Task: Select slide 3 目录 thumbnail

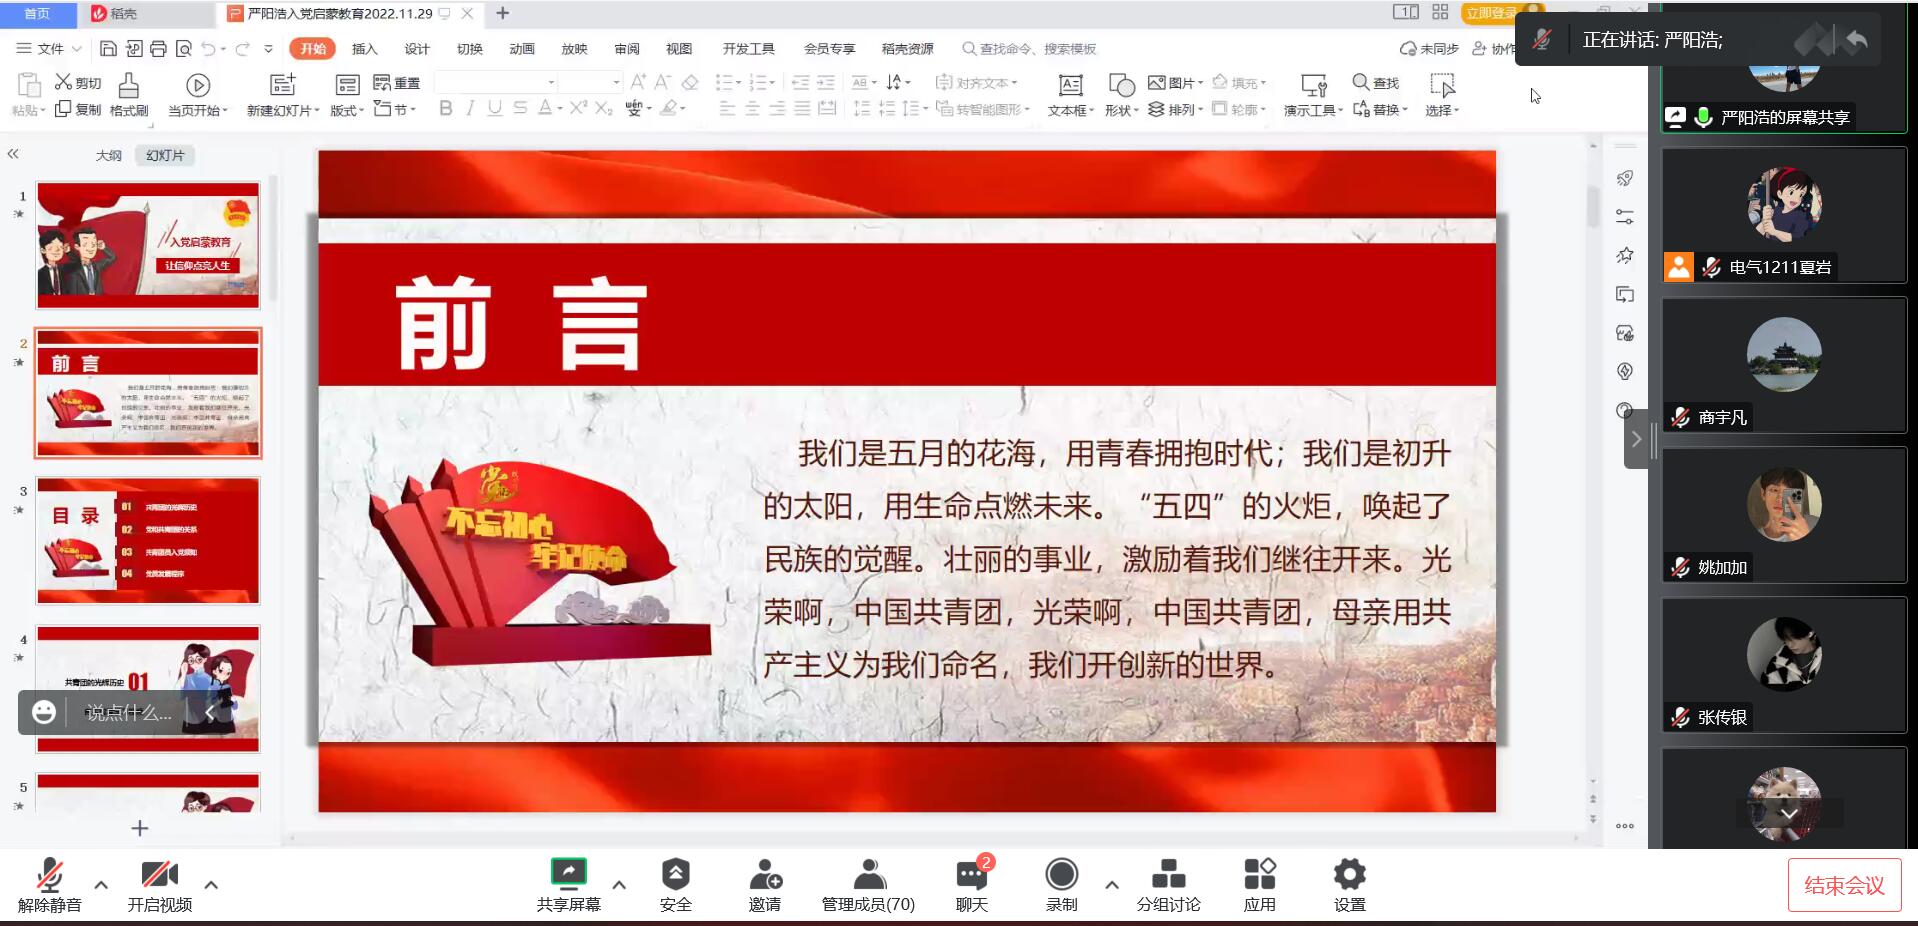Action: pos(148,540)
